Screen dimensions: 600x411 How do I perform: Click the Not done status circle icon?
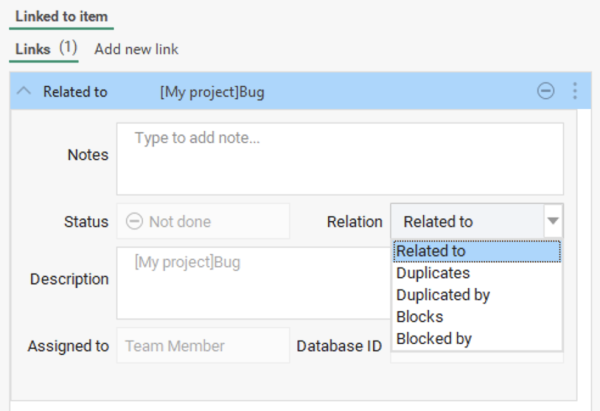[134, 222]
